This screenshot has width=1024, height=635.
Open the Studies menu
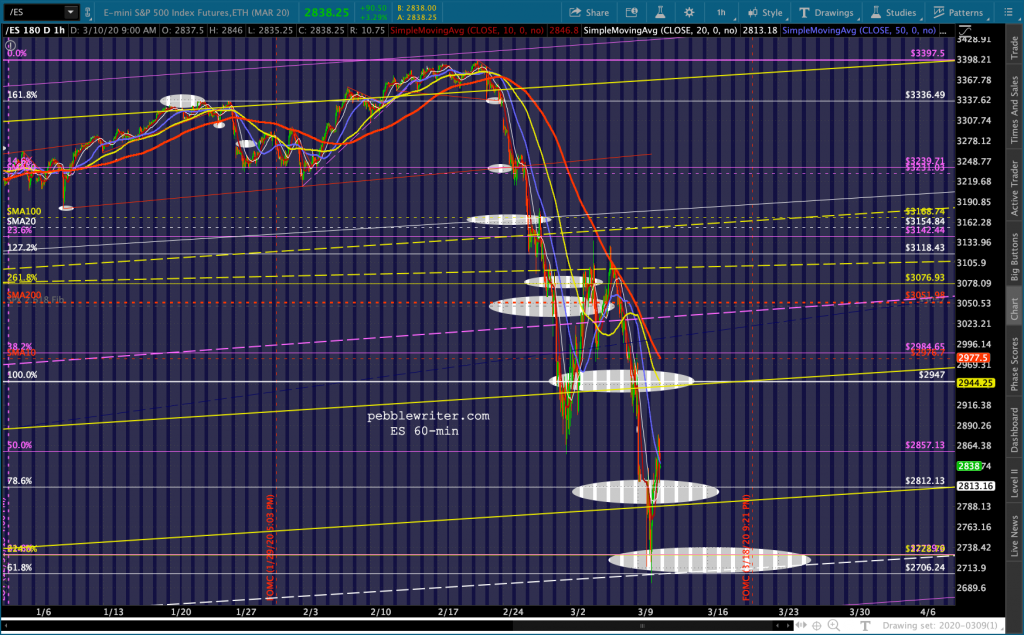(x=893, y=12)
